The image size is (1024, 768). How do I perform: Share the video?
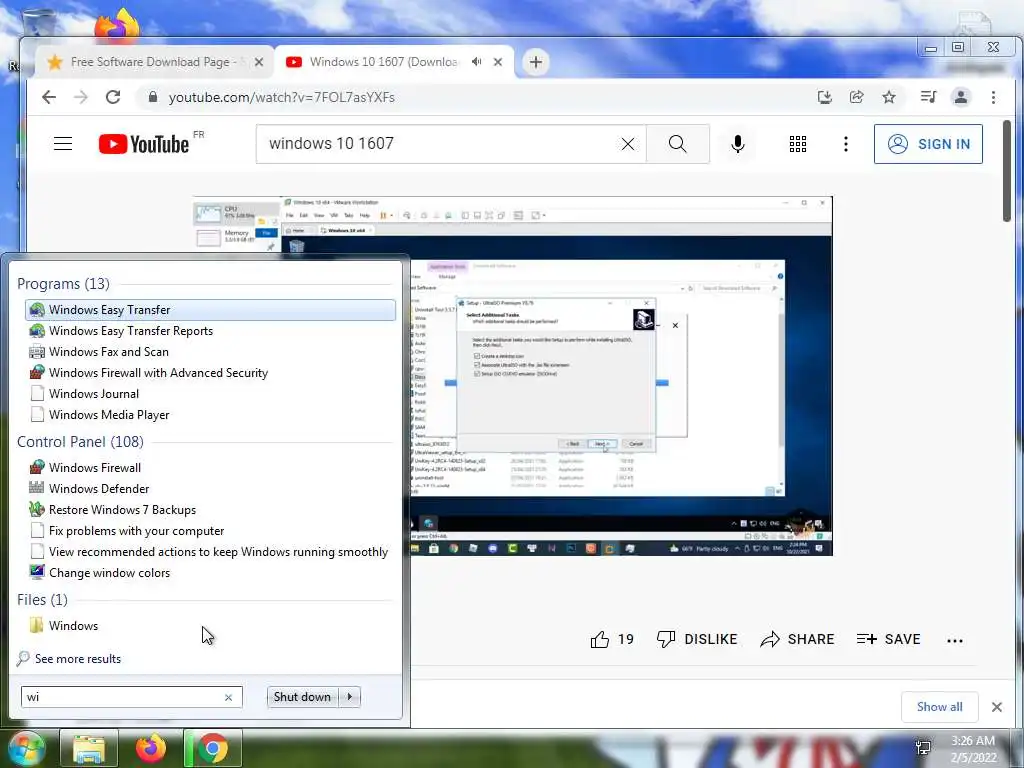coord(797,639)
